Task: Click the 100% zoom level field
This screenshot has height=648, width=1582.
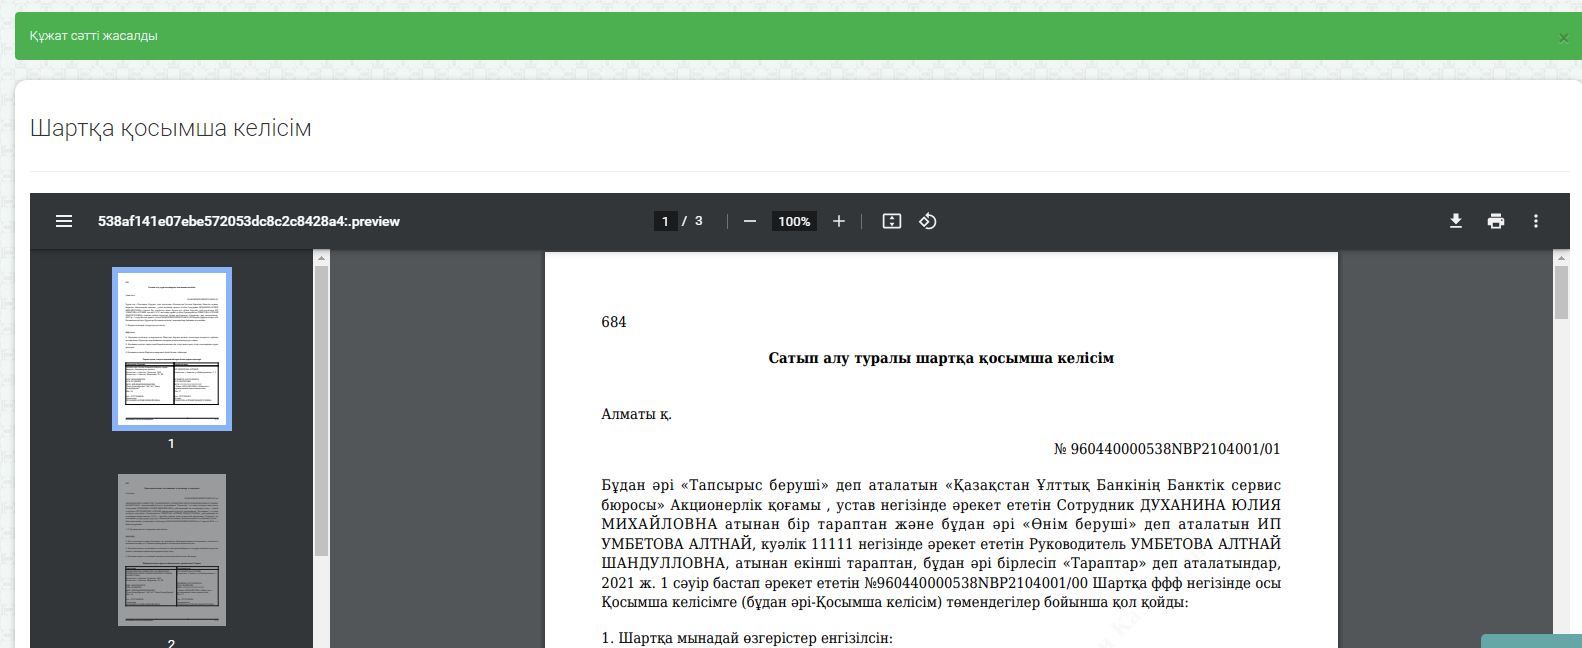Action: point(794,221)
